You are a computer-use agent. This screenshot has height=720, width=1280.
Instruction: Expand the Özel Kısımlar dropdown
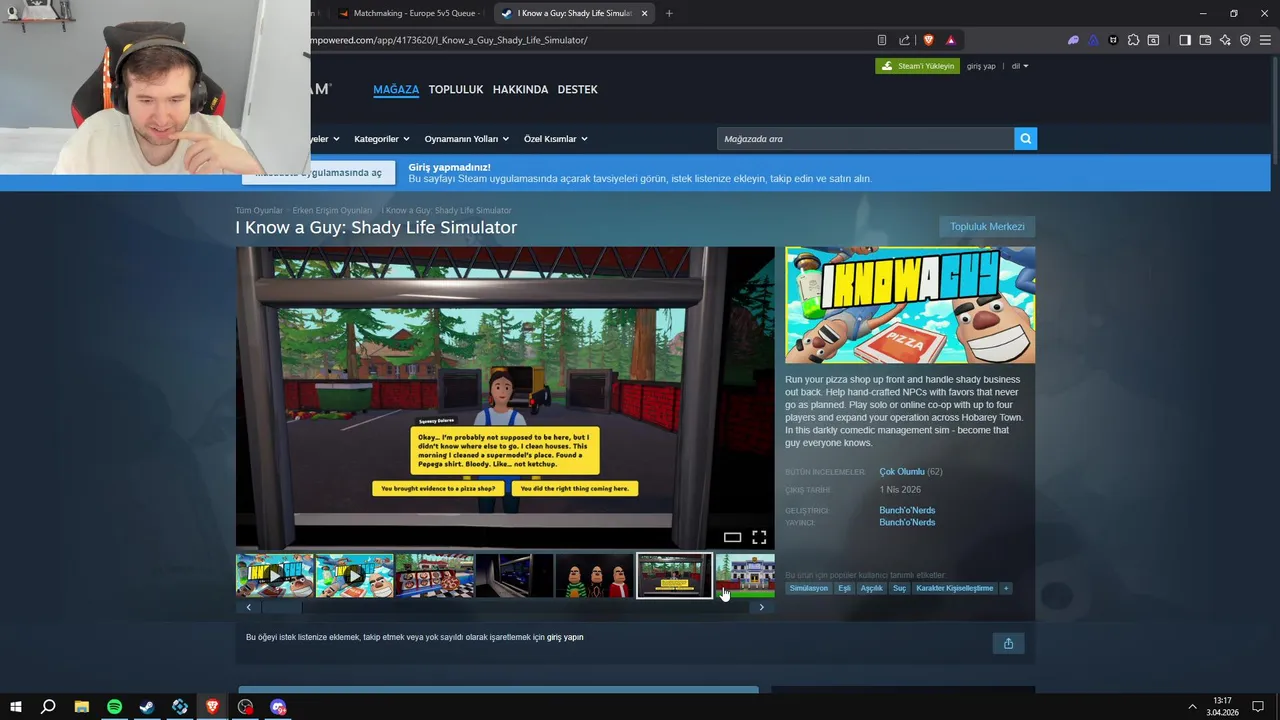click(x=556, y=139)
